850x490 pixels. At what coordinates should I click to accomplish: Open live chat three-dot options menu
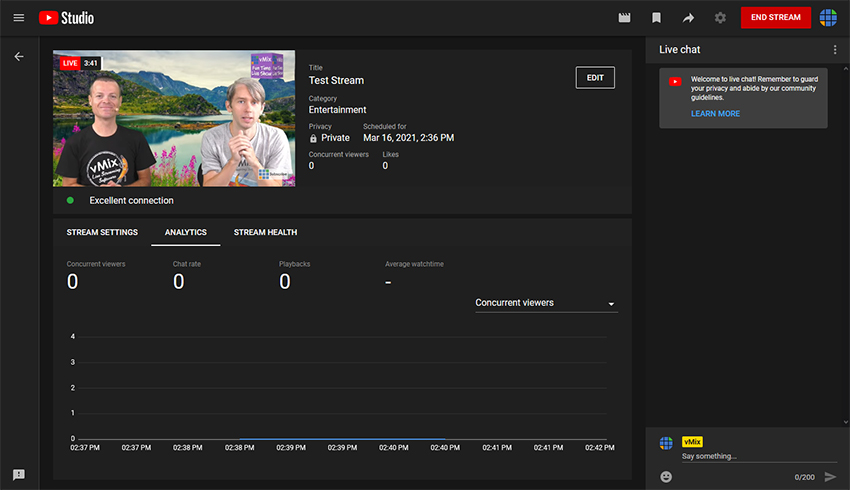click(835, 50)
